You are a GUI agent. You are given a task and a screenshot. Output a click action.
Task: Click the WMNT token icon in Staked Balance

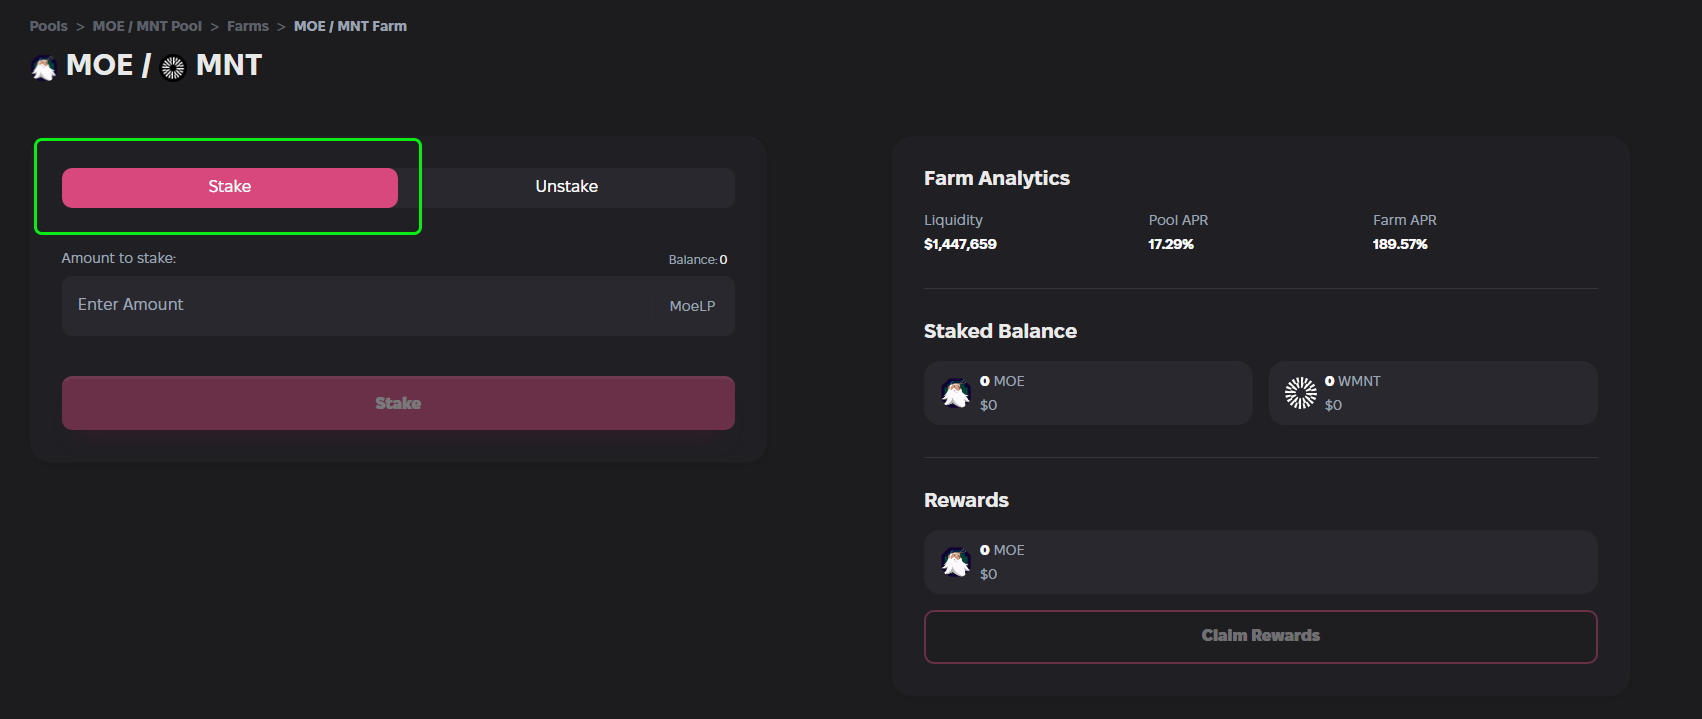[1300, 393]
